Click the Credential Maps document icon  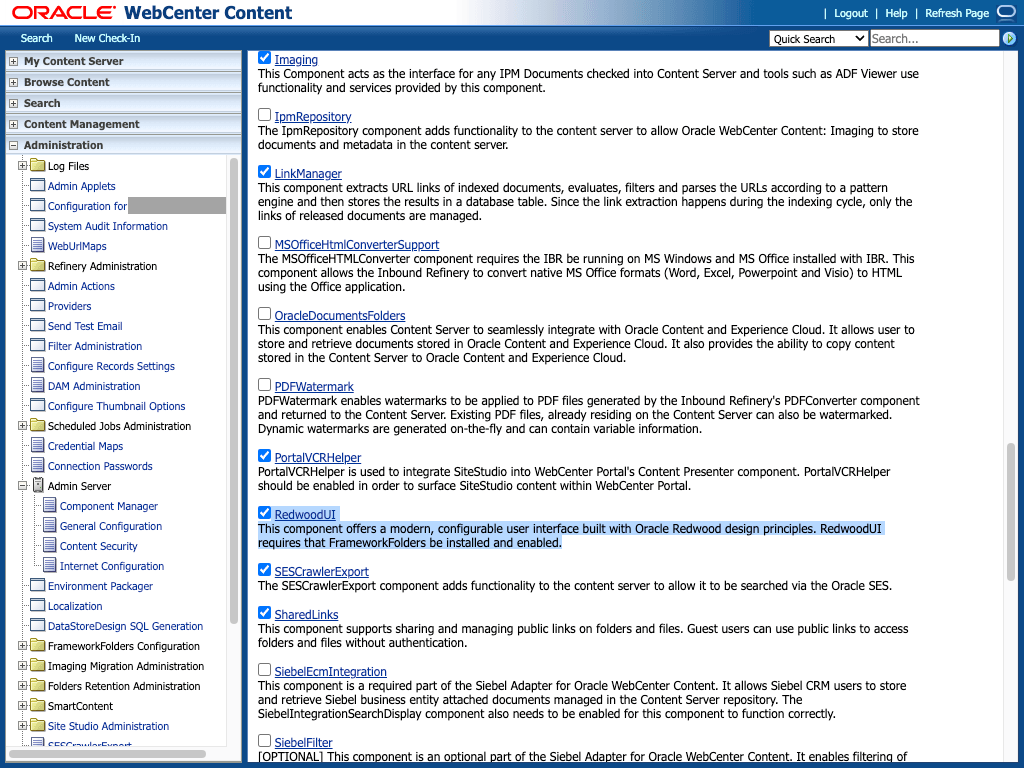coord(38,445)
